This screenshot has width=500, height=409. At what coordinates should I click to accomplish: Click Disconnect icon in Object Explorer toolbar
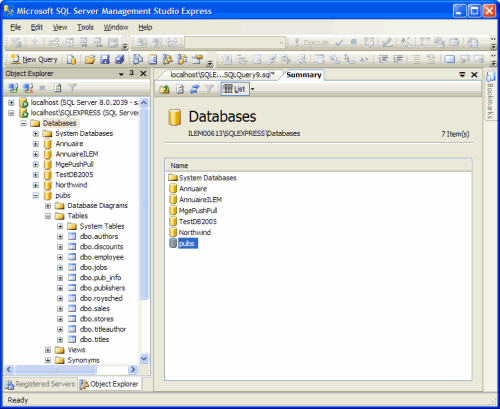(28, 88)
